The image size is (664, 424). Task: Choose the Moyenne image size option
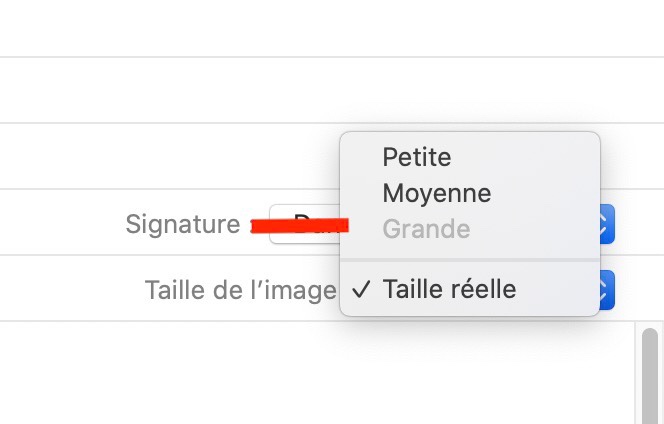pyautogui.click(x=436, y=193)
